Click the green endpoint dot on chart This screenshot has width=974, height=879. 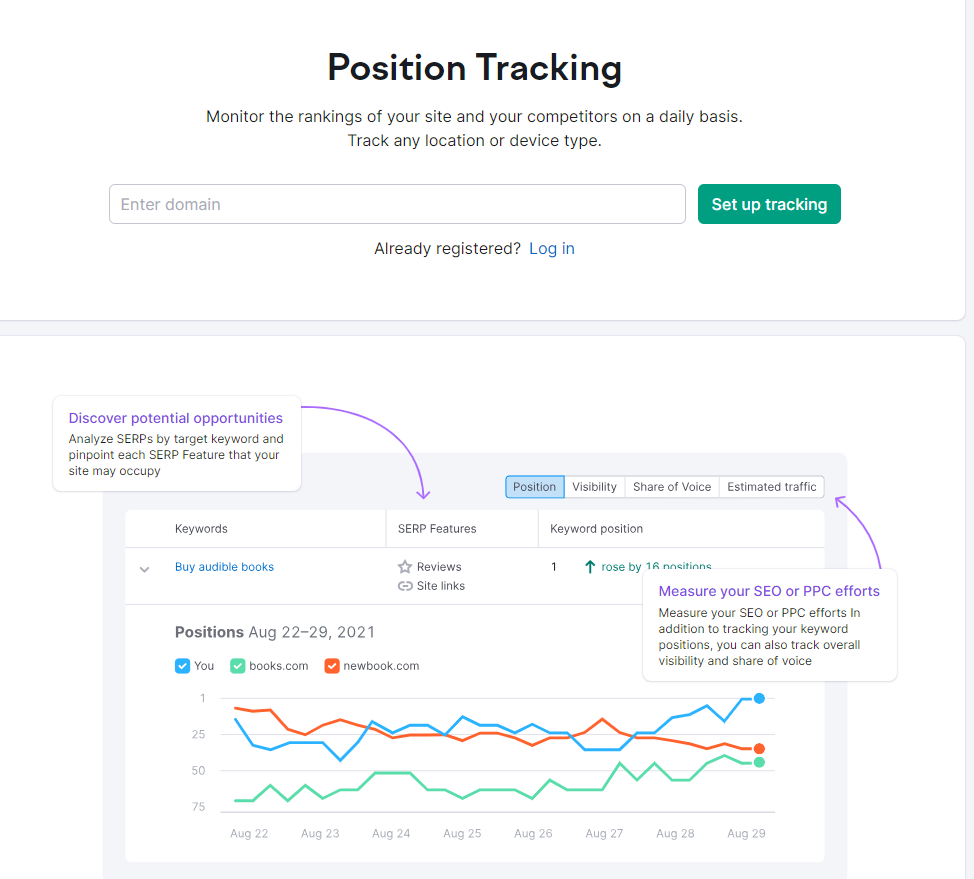pos(759,762)
